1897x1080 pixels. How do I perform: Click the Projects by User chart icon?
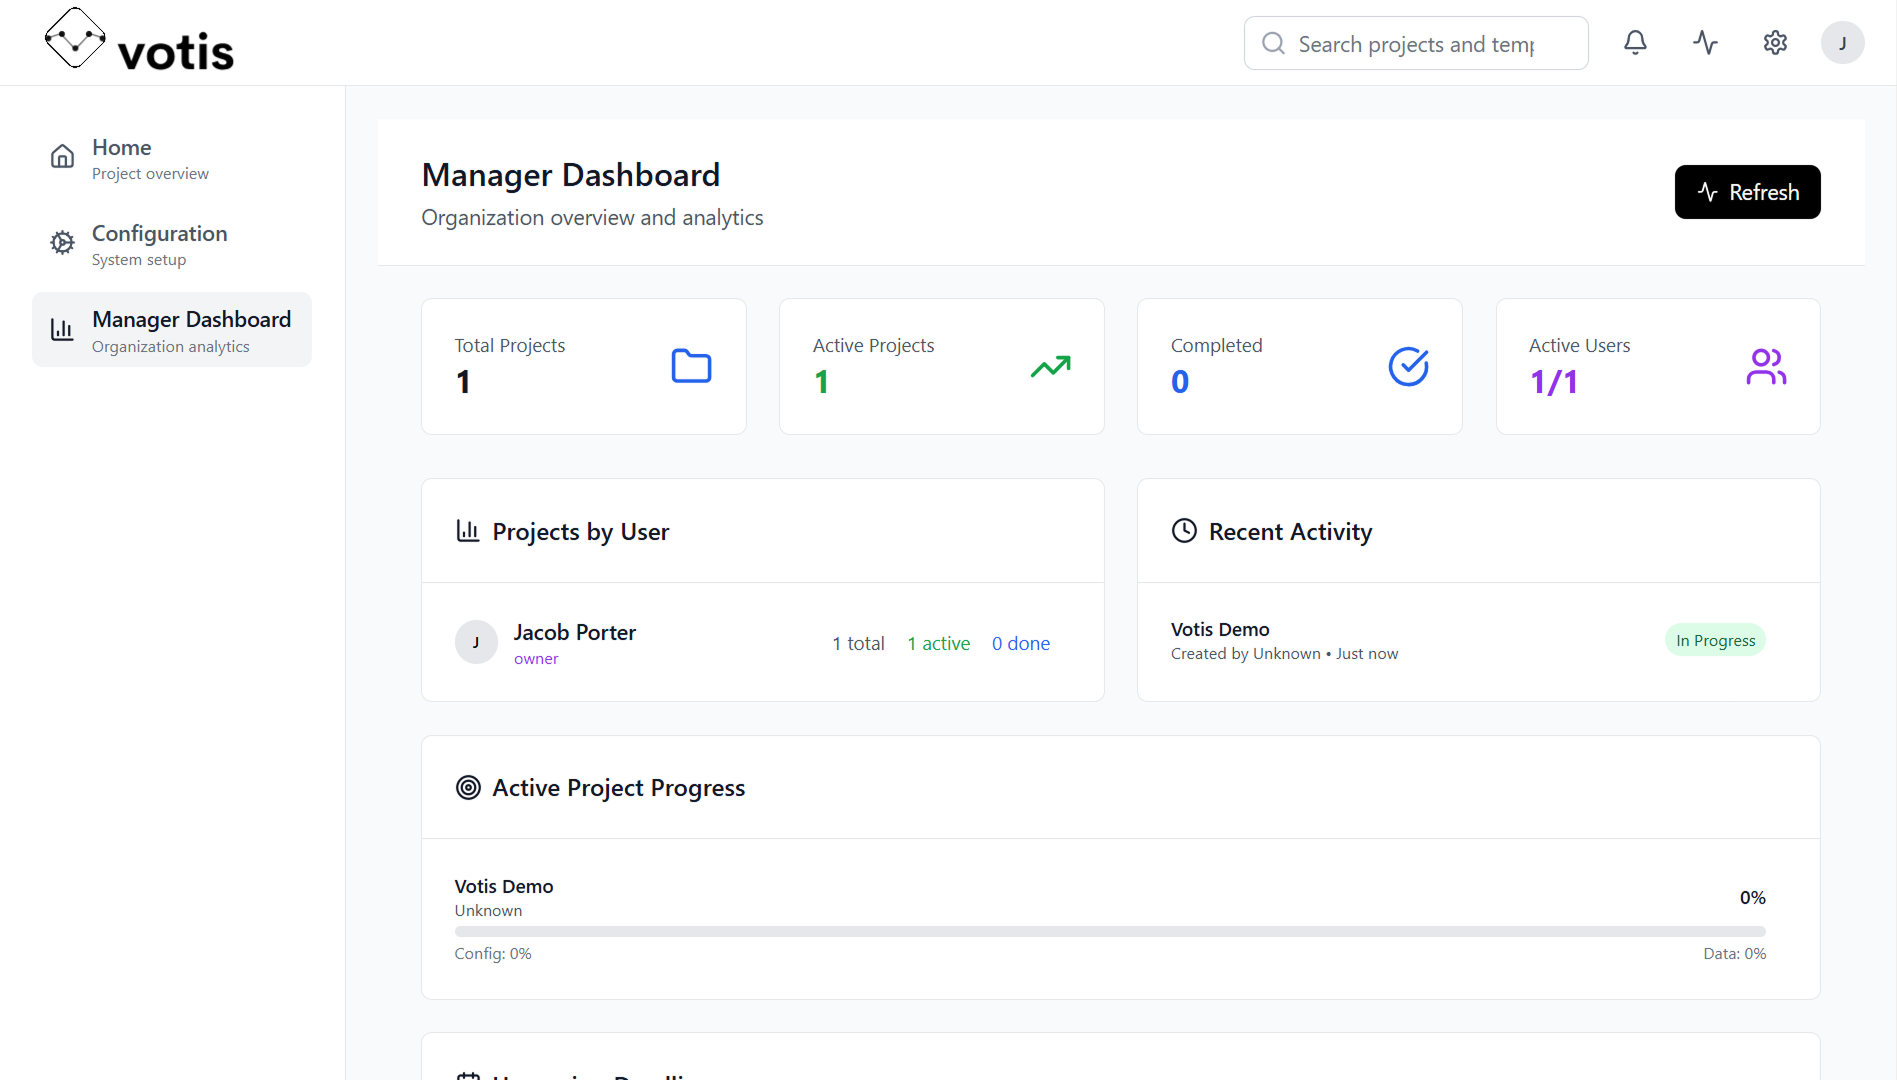tap(467, 531)
